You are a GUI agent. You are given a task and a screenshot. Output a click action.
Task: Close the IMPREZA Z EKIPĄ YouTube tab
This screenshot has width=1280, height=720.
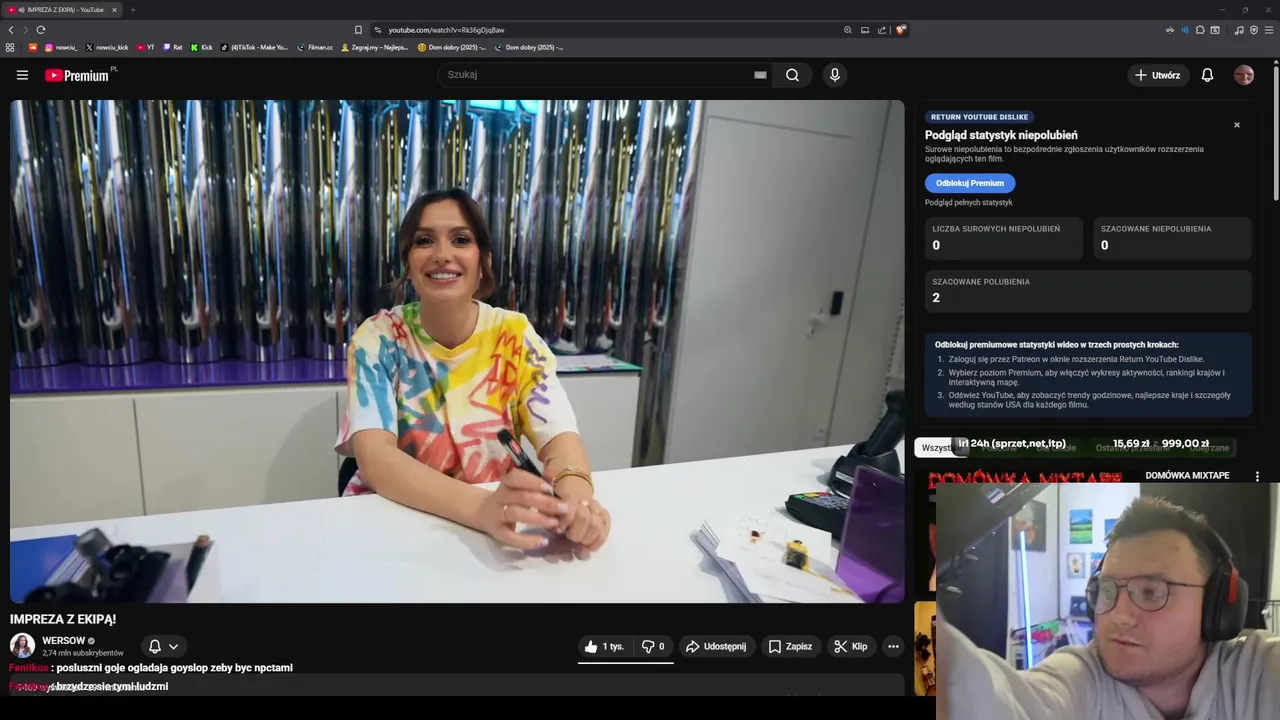pyautogui.click(x=114, y=10)
